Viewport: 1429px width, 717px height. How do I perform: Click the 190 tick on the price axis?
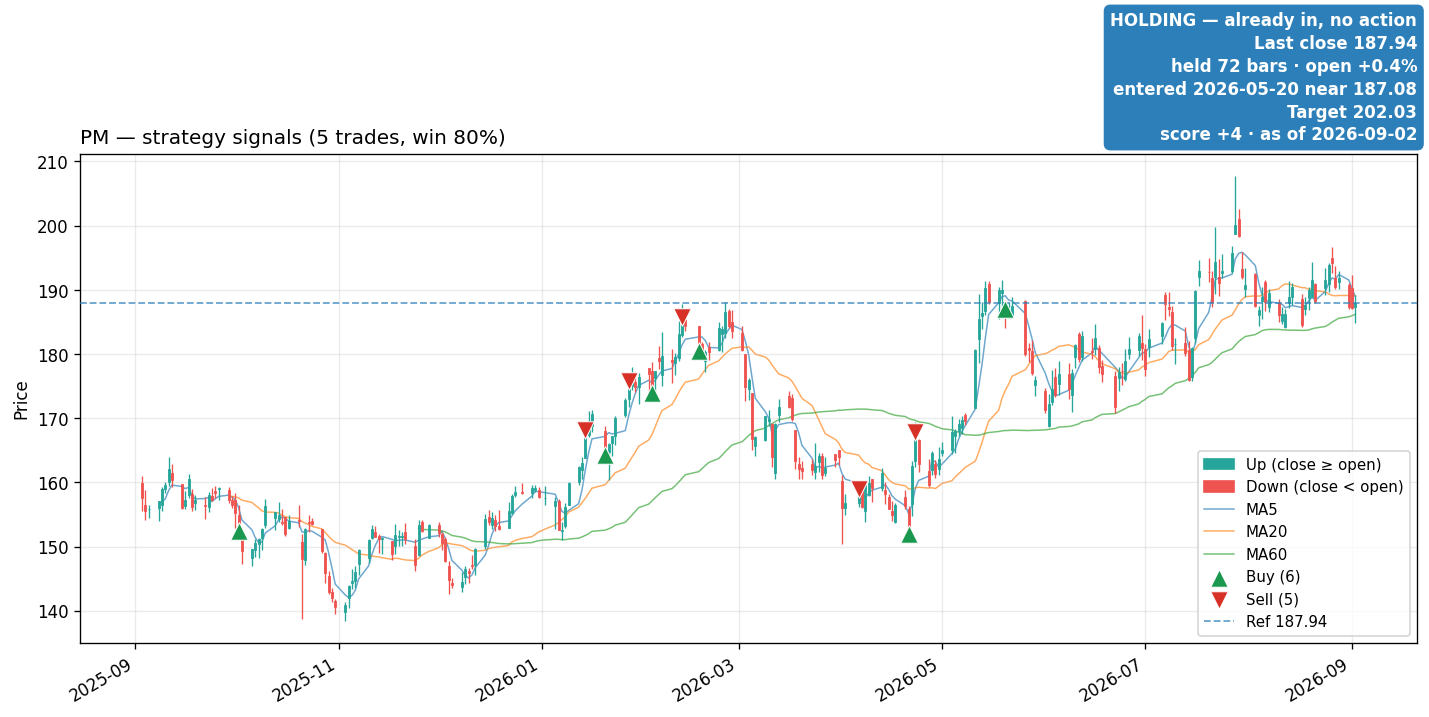pos(54,291)
